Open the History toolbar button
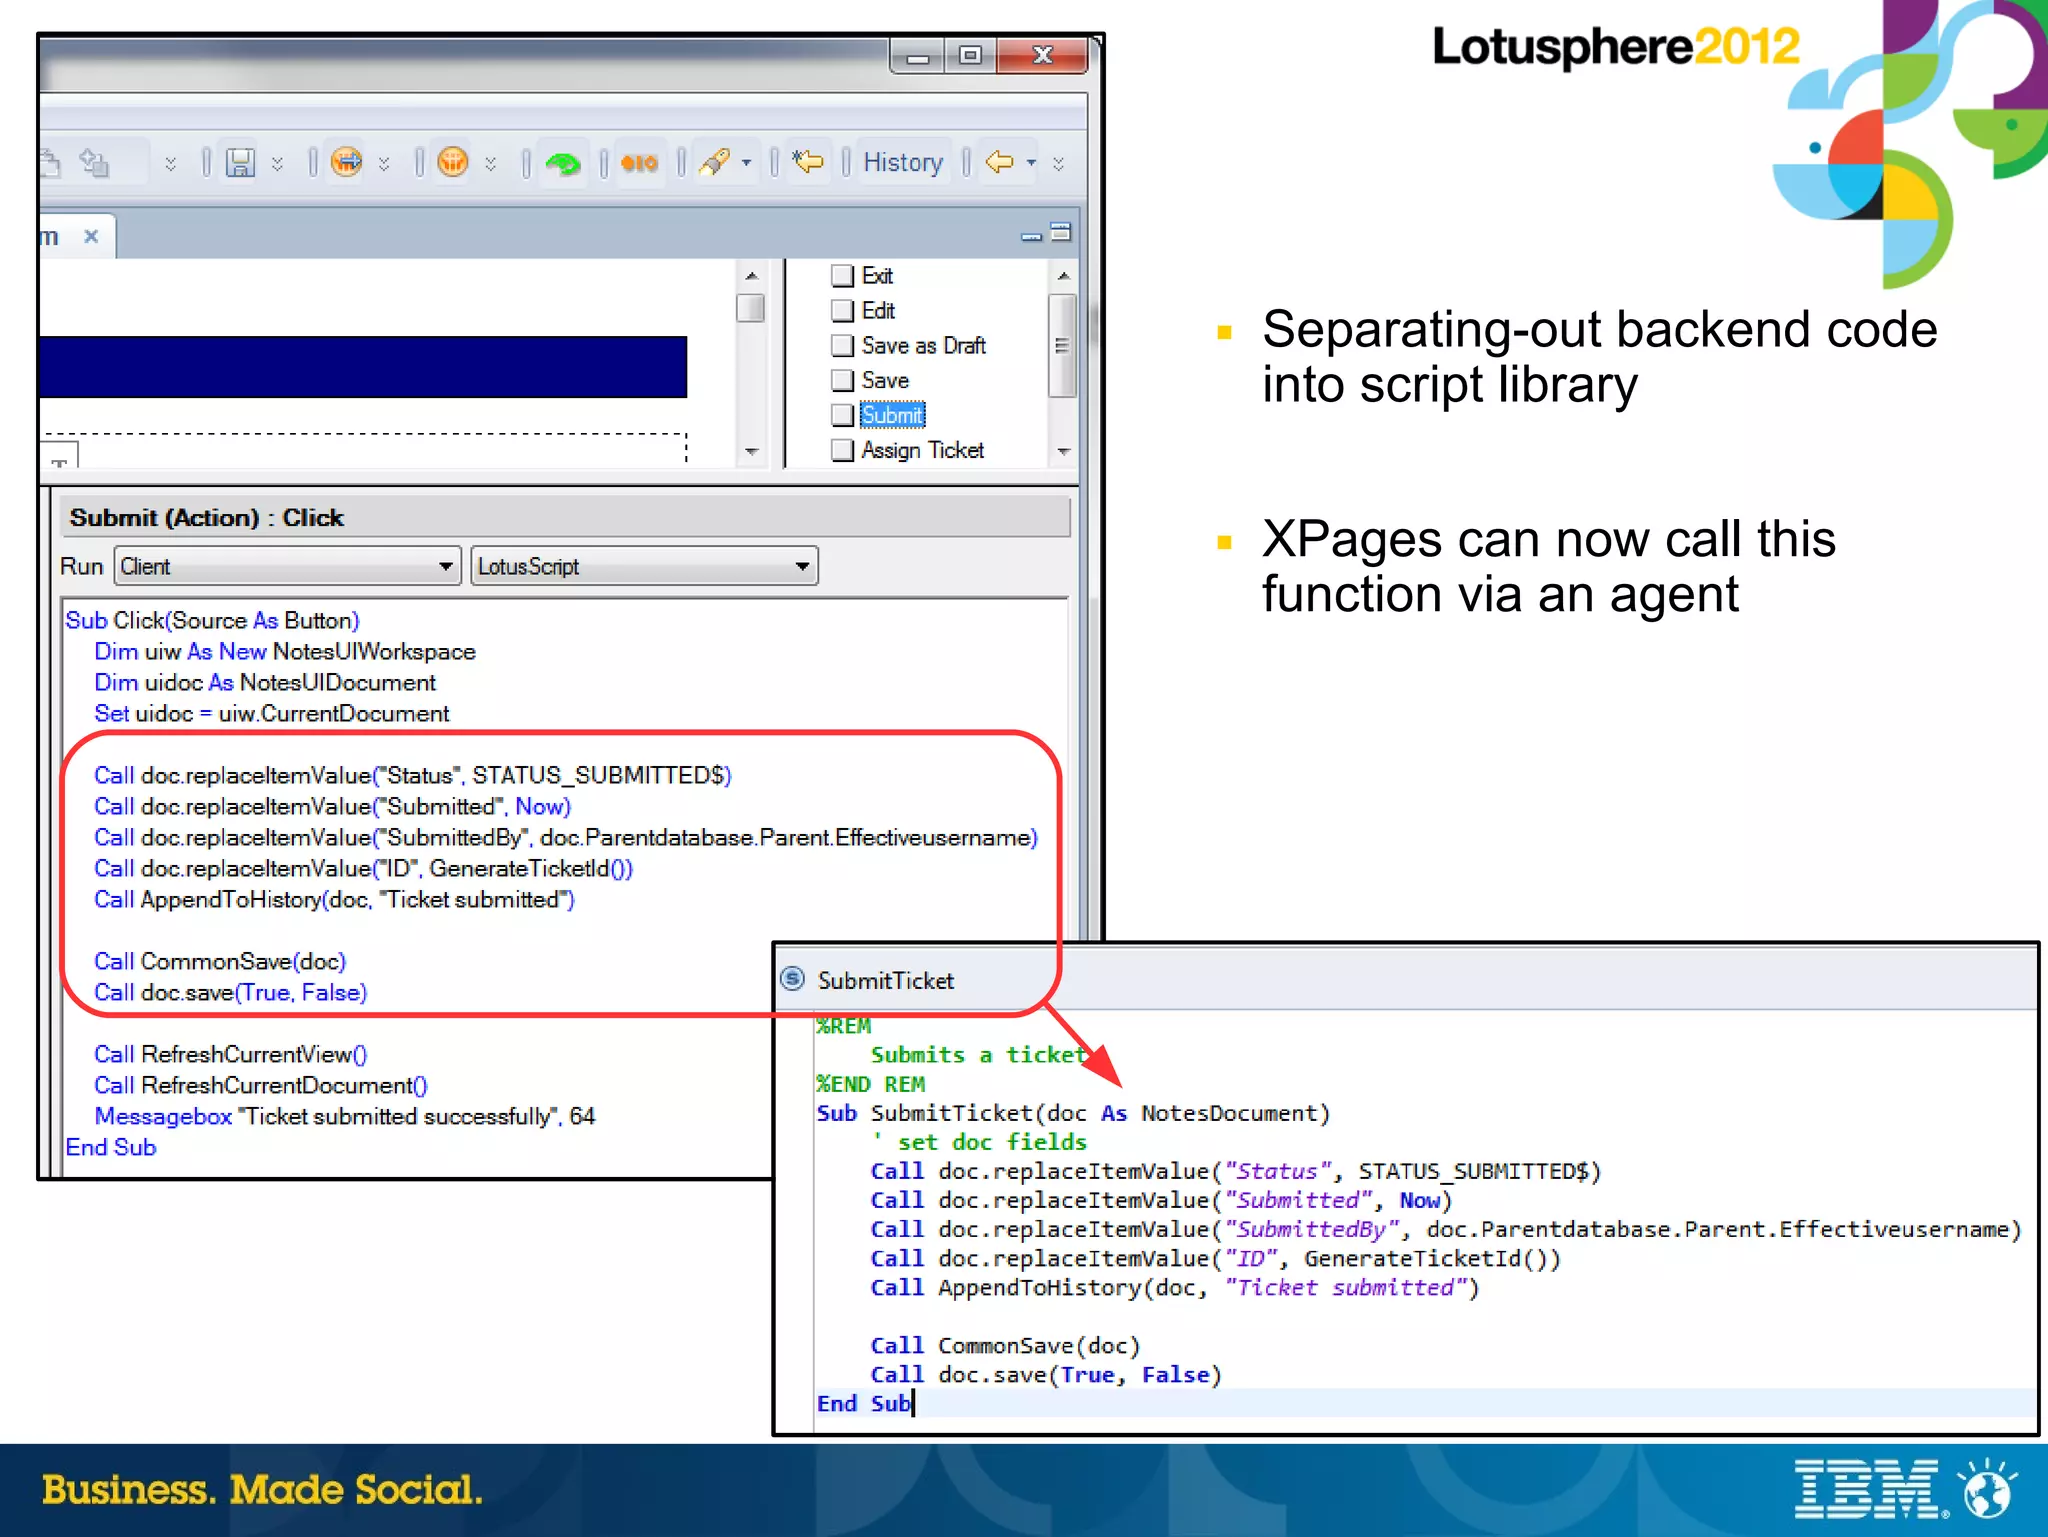2048x1537 pixels. click(x=903, y=162)
